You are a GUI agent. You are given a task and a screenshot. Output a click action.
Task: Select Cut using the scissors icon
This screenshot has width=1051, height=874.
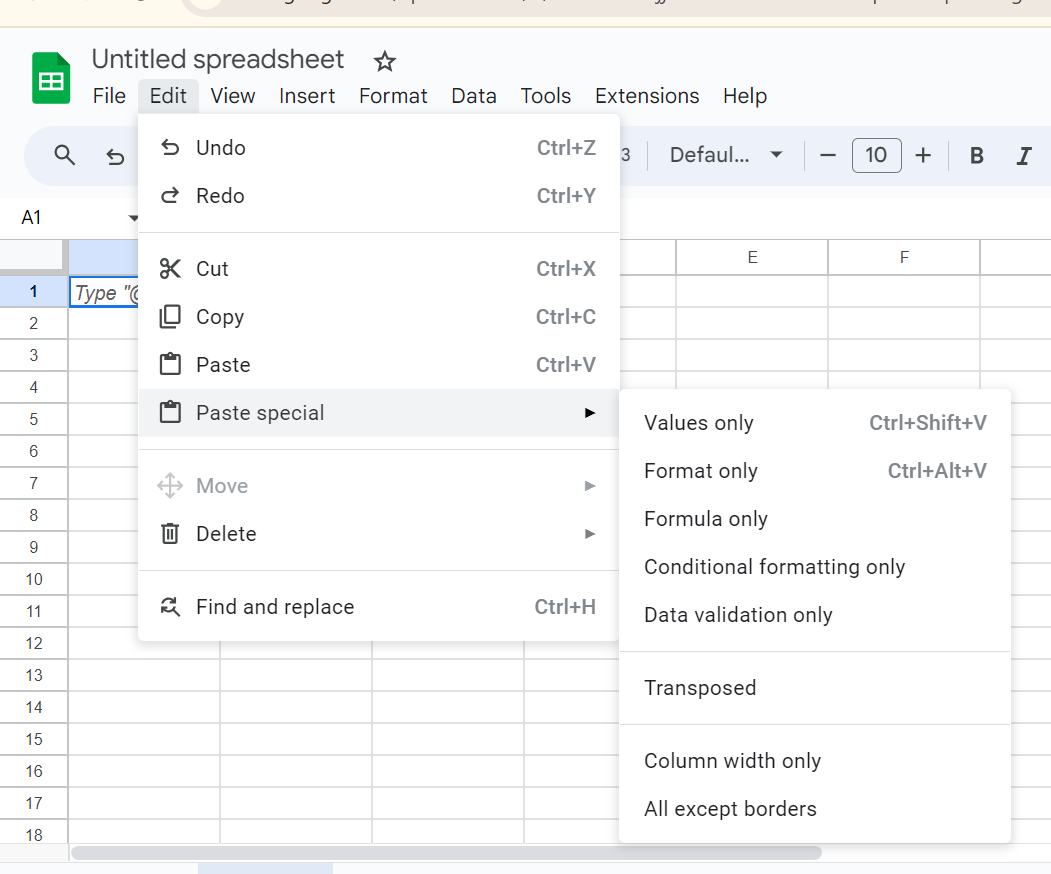point(171,268)
